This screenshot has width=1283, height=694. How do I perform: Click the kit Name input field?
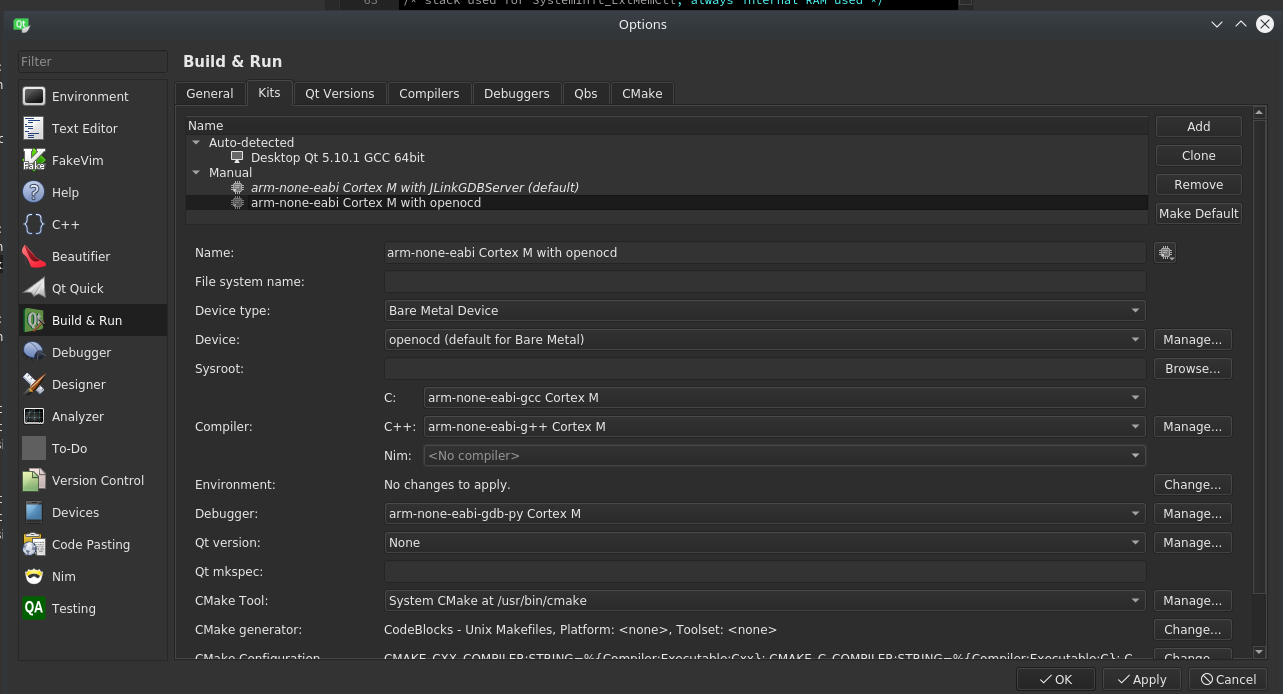[765, 253]
